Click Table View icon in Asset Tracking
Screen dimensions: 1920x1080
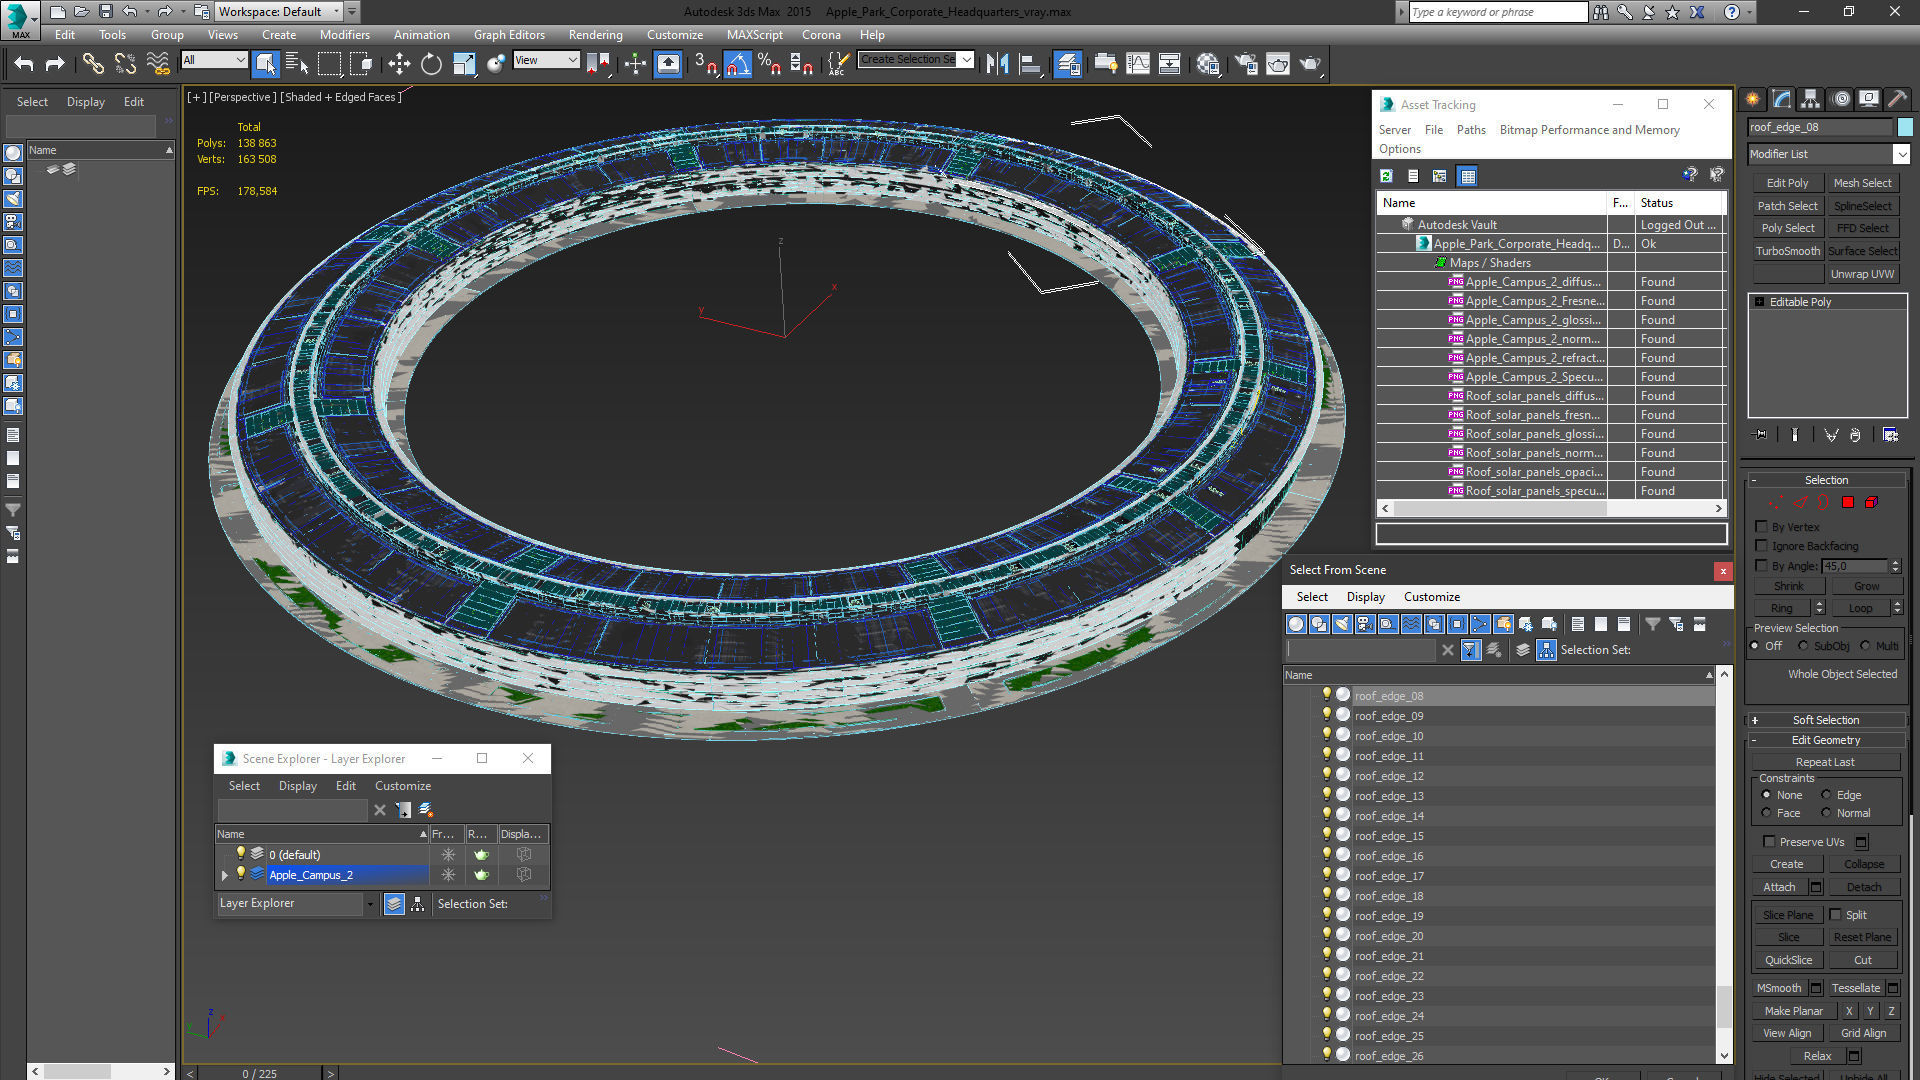[x=1467, y=176]
